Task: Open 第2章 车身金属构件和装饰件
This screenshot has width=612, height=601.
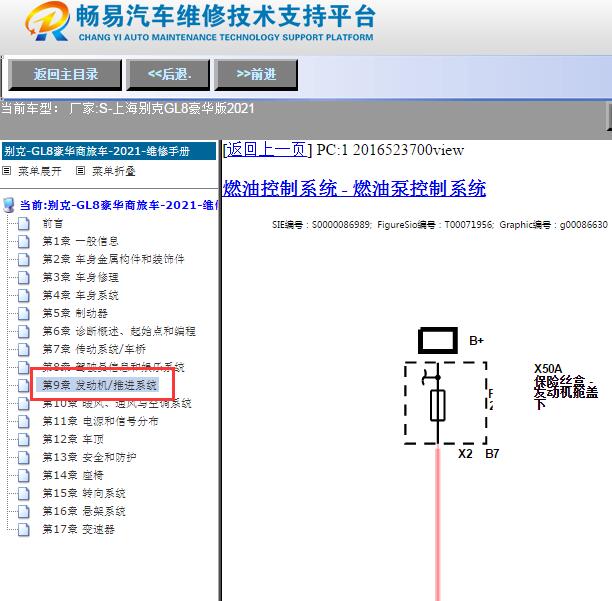Action: coord(113,259)
